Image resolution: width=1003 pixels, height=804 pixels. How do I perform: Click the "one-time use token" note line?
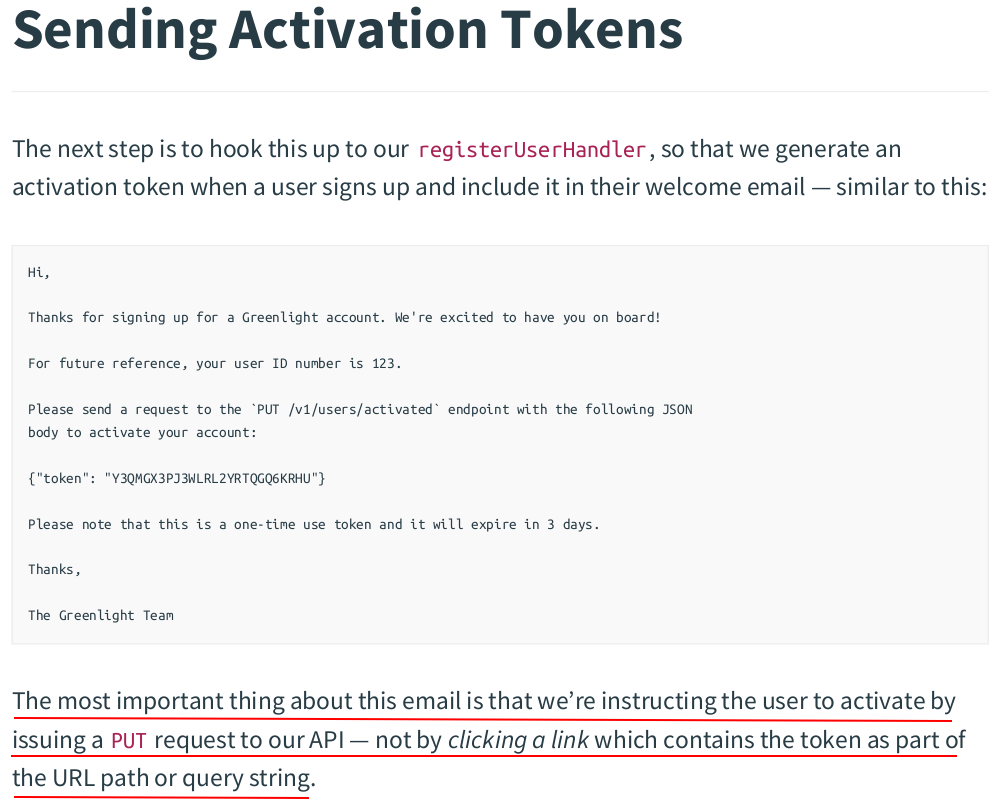tap(313, 524)
